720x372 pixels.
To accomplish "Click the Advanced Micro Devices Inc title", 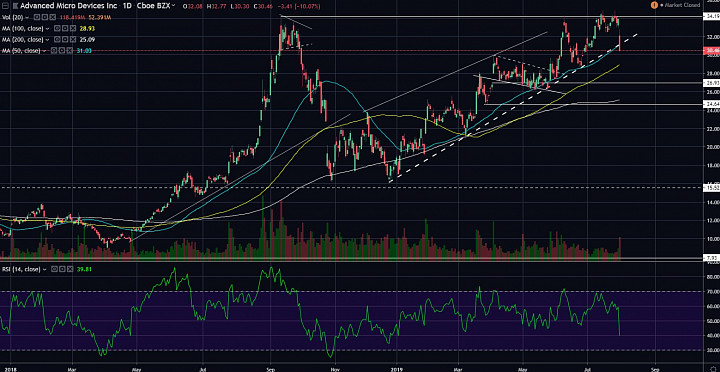I will [x=68, y=6].
